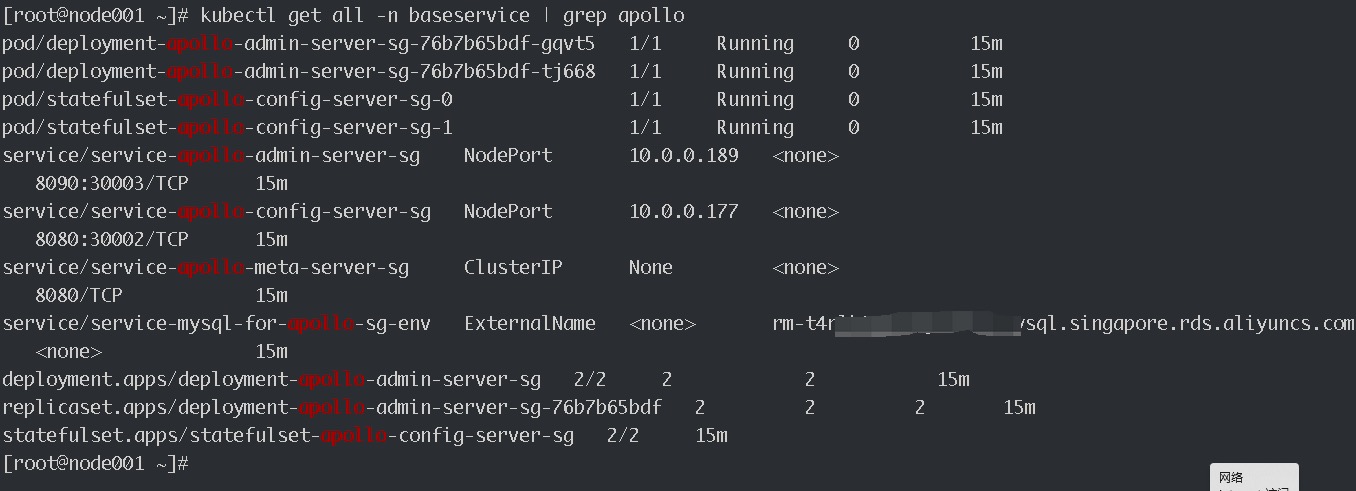1356x491 pixels.
Task: Click the service-mysql-for-apollo-sg-env service name
Action: coord(216,323)
